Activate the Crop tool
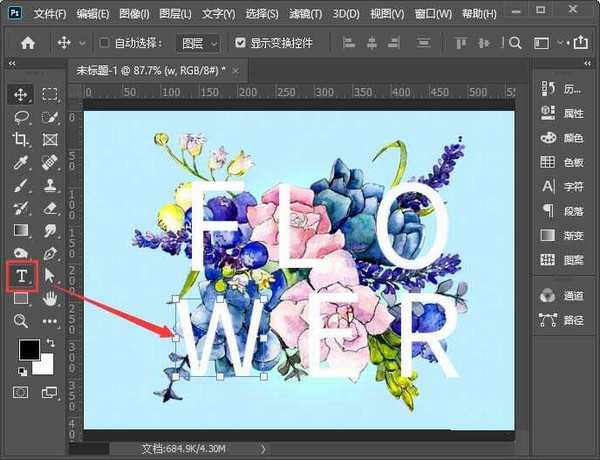 tap(20, 140)
